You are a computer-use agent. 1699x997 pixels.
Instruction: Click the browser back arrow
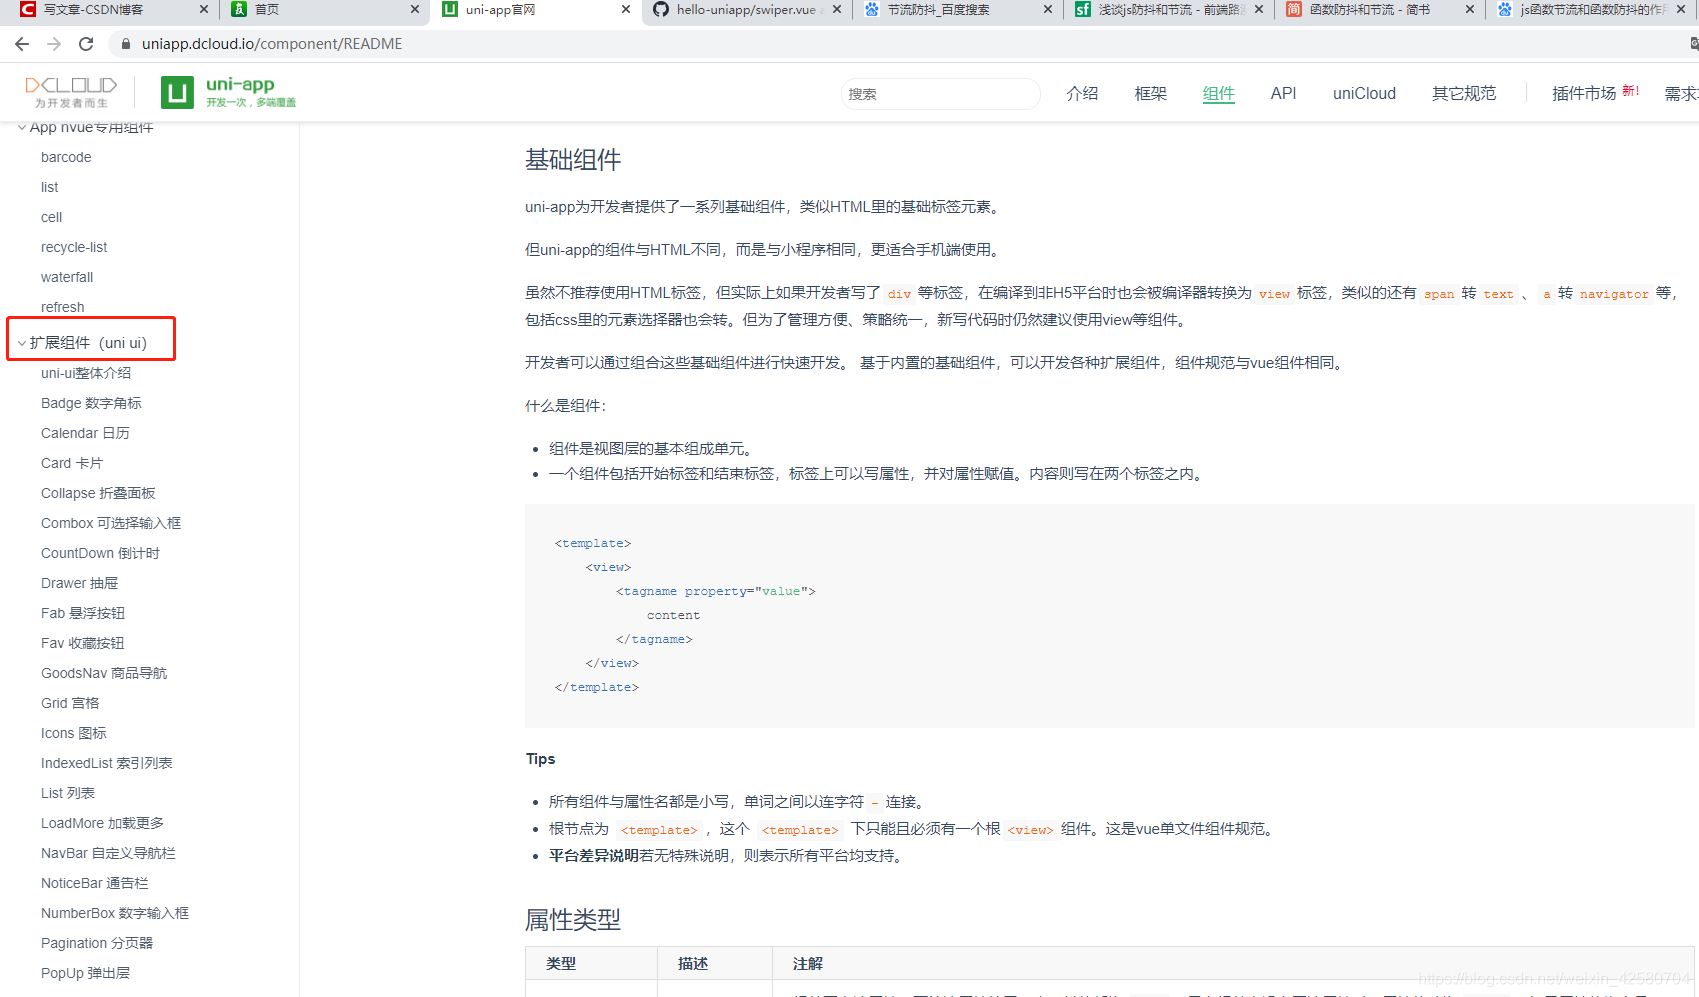pyautogui.click(x=22, y=44)
